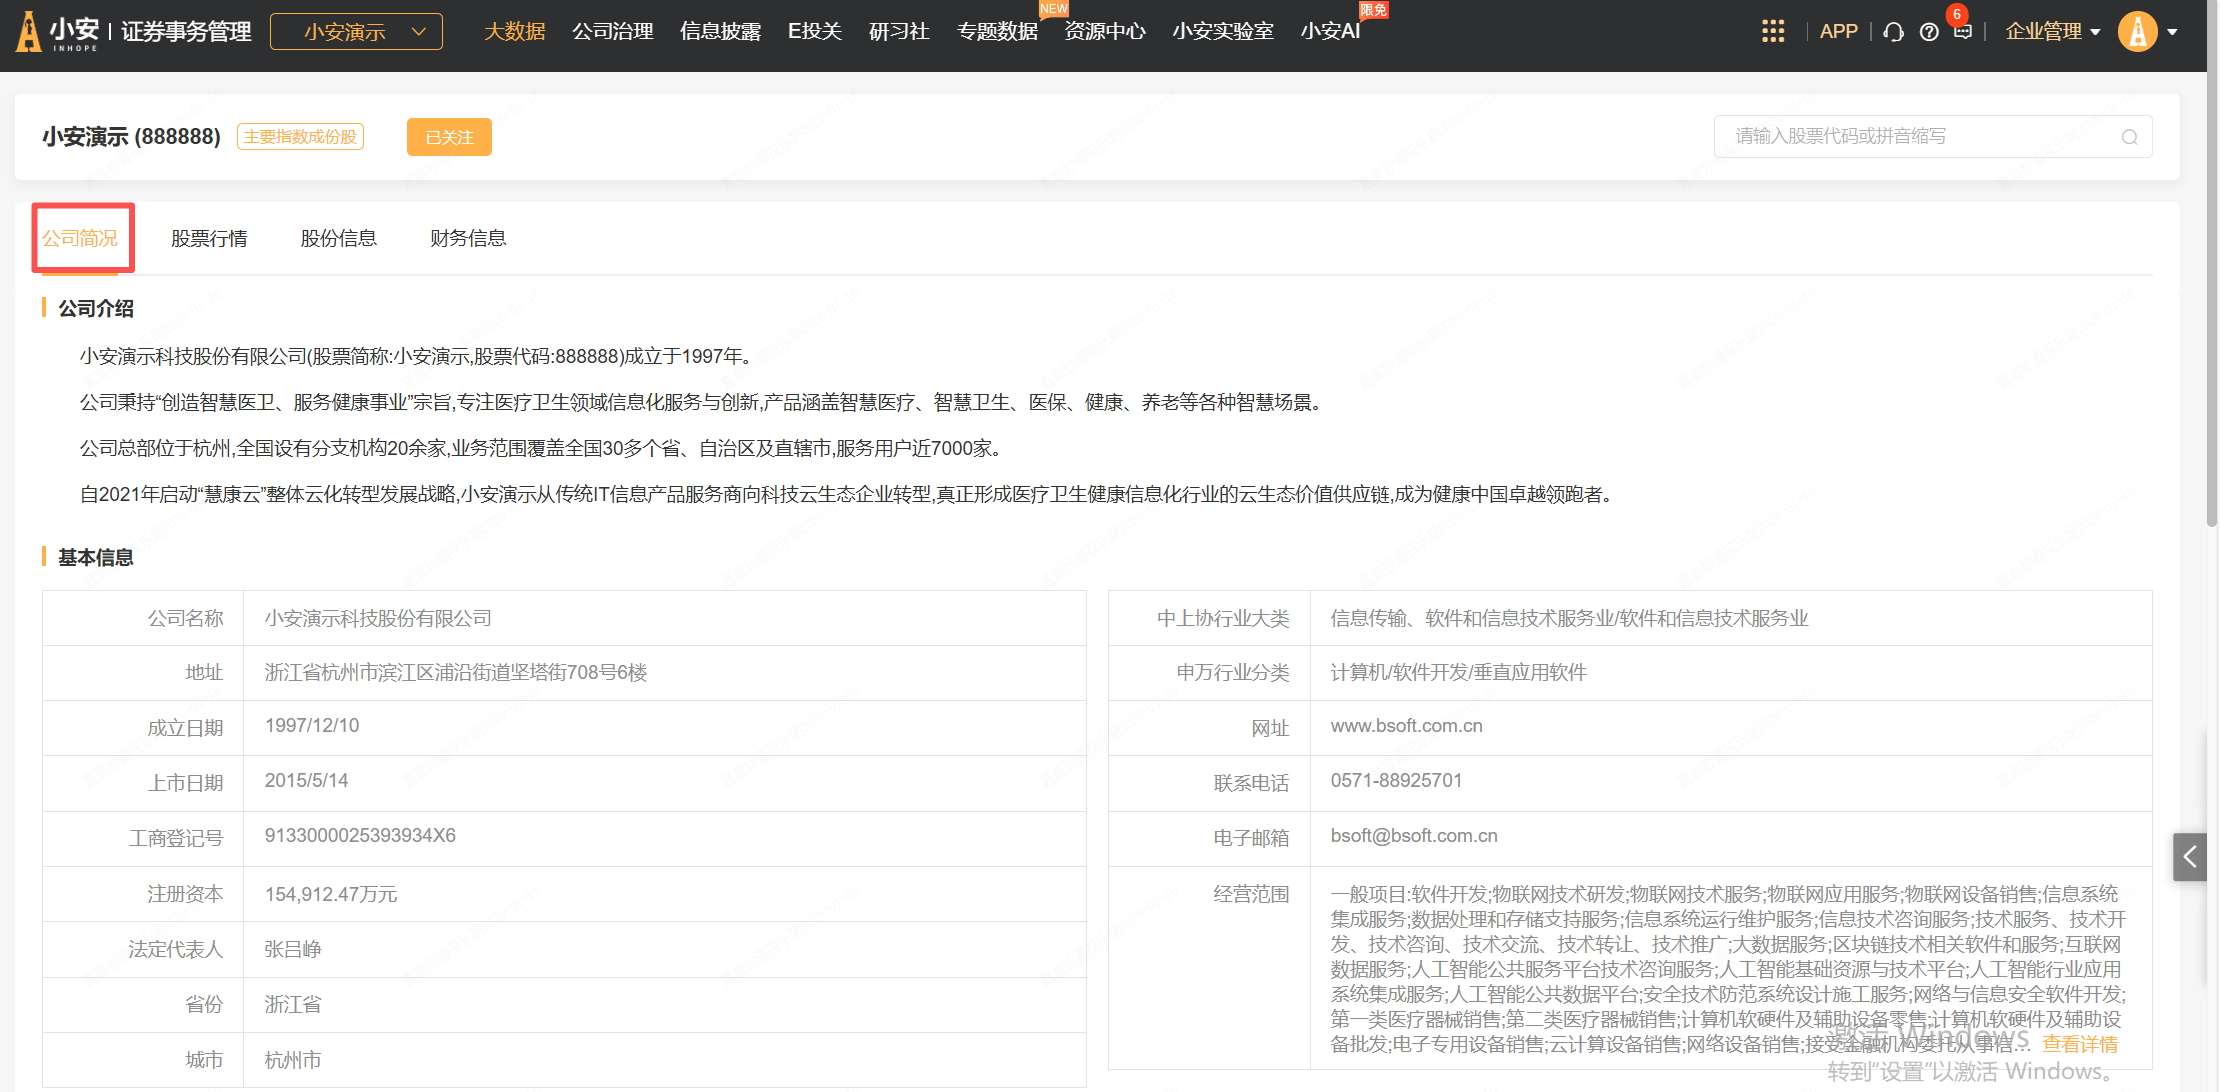
Task: Click the customer service headset icon
Action: pyautogui.click(x=1893, y=32)
